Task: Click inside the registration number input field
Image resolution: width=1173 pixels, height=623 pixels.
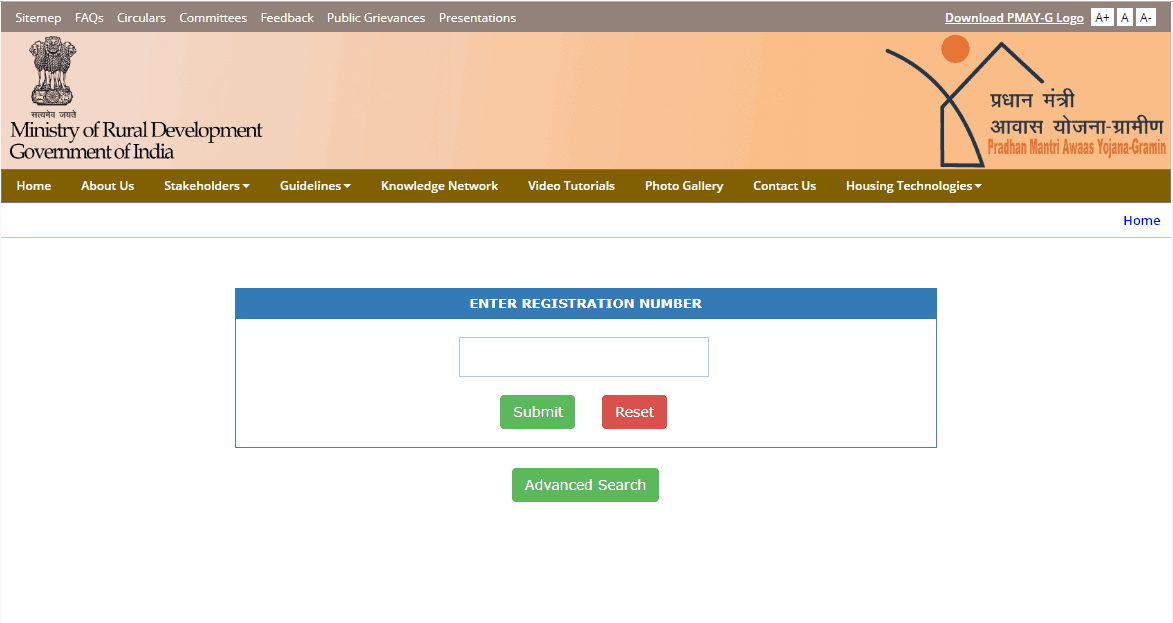Action: [583, 356]
